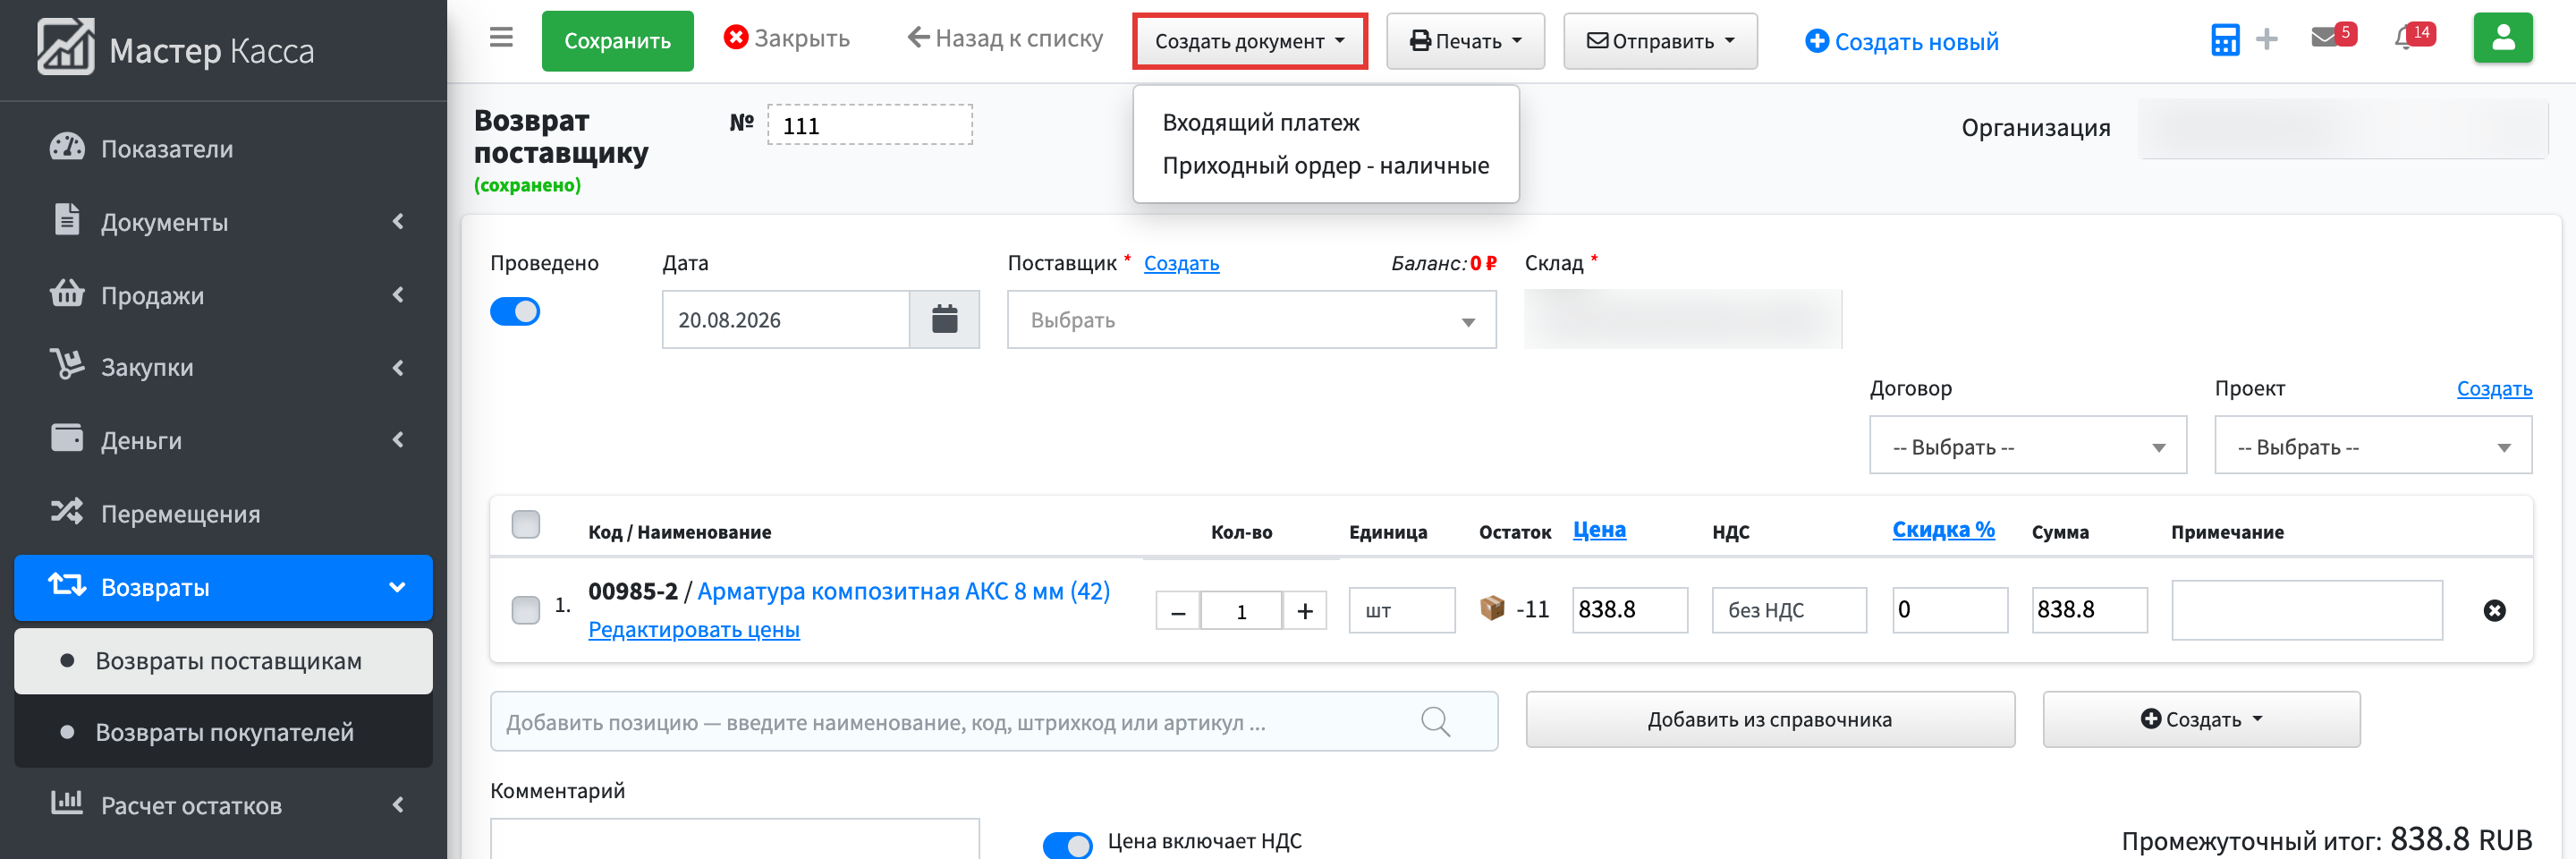Tick the checkbox for Арматура композитная row

525,610
